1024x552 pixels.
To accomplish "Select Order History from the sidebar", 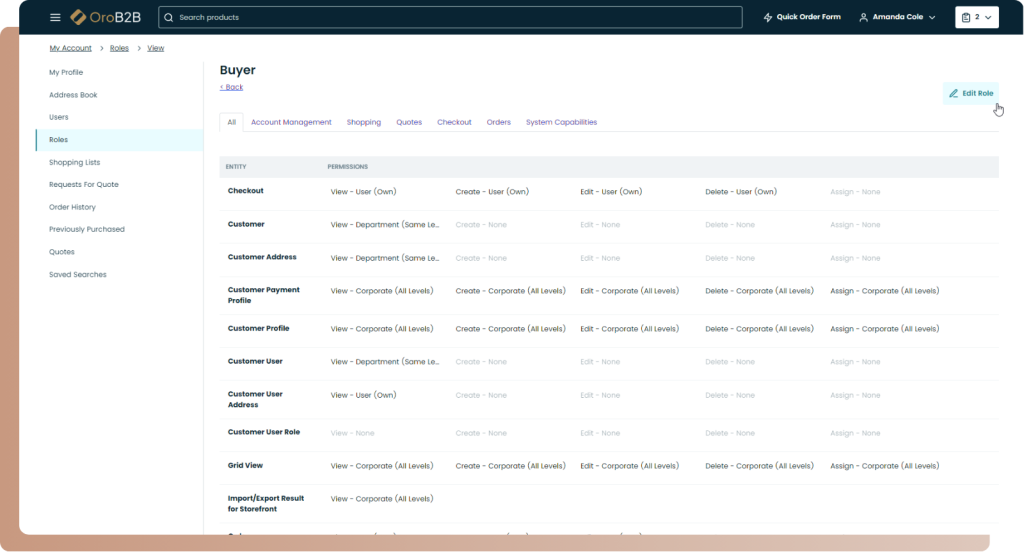I will (72, 207).
